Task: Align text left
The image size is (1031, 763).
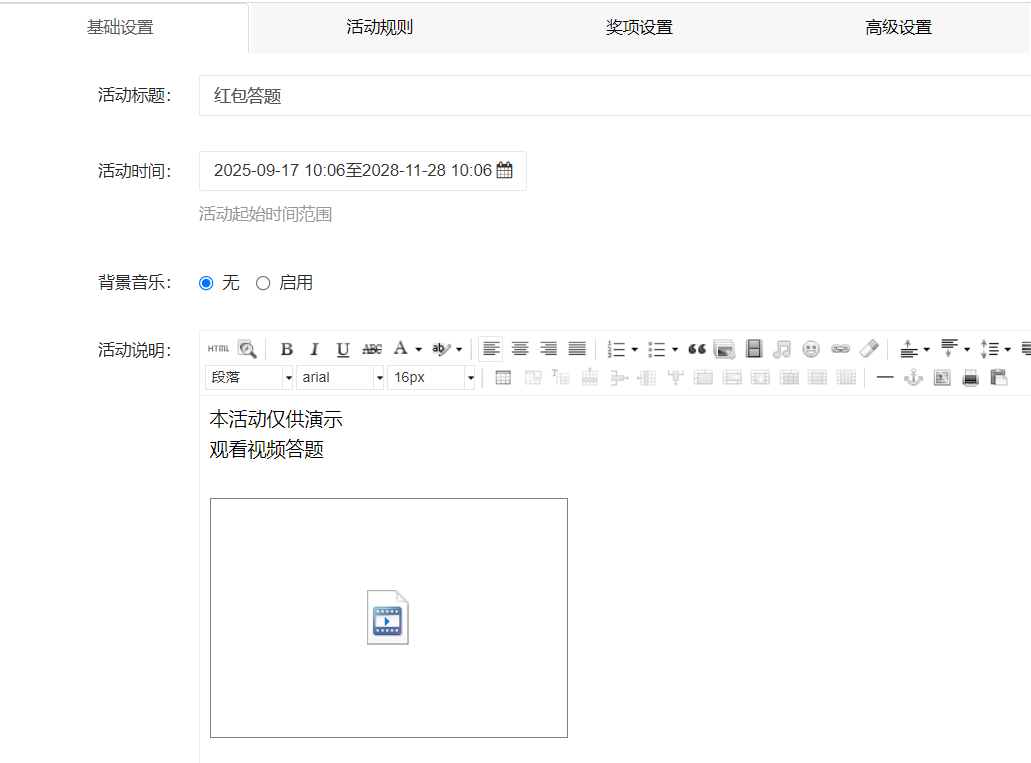Action: pos(491,349)
